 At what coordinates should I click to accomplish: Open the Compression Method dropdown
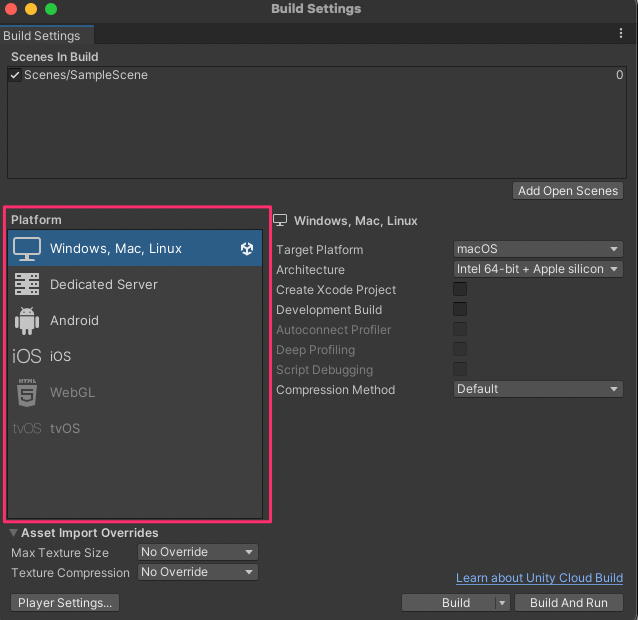(538, 389)
